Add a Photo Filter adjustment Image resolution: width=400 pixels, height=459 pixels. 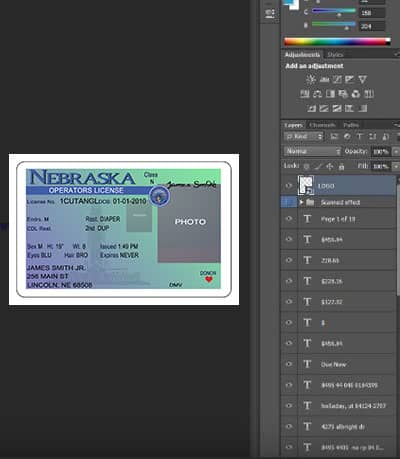(343, 94)
